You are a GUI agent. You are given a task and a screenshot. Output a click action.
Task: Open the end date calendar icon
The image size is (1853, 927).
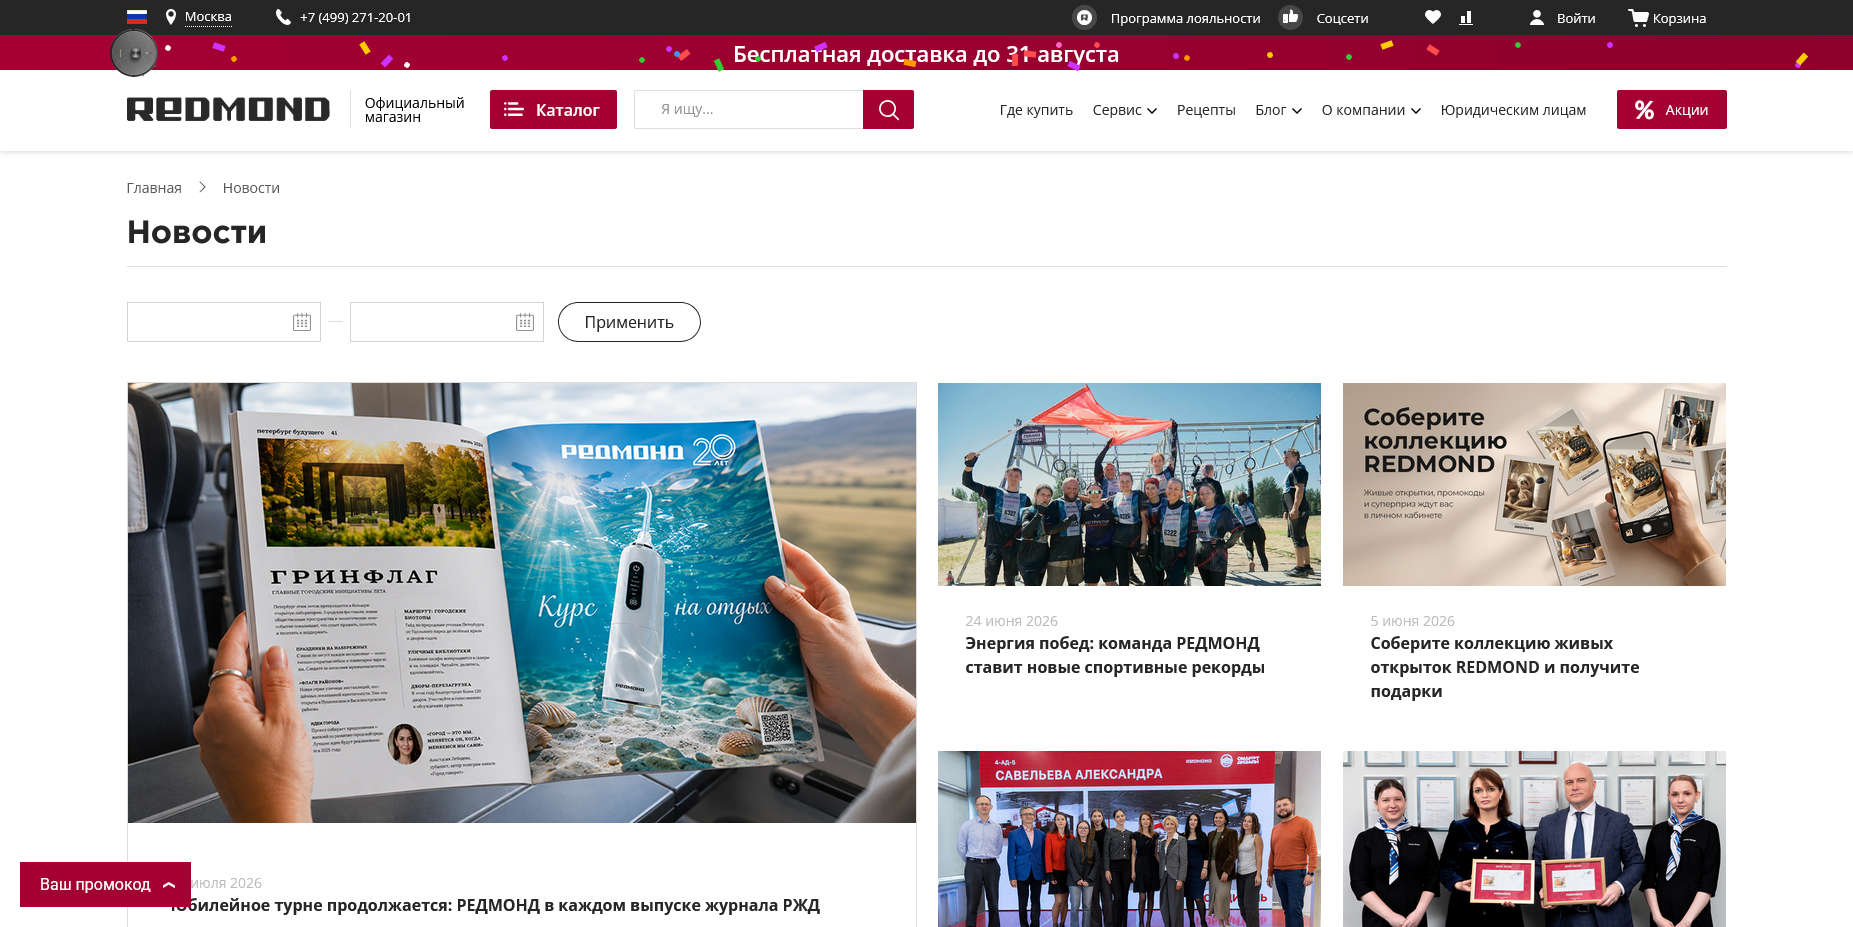(x=525, y=322)
